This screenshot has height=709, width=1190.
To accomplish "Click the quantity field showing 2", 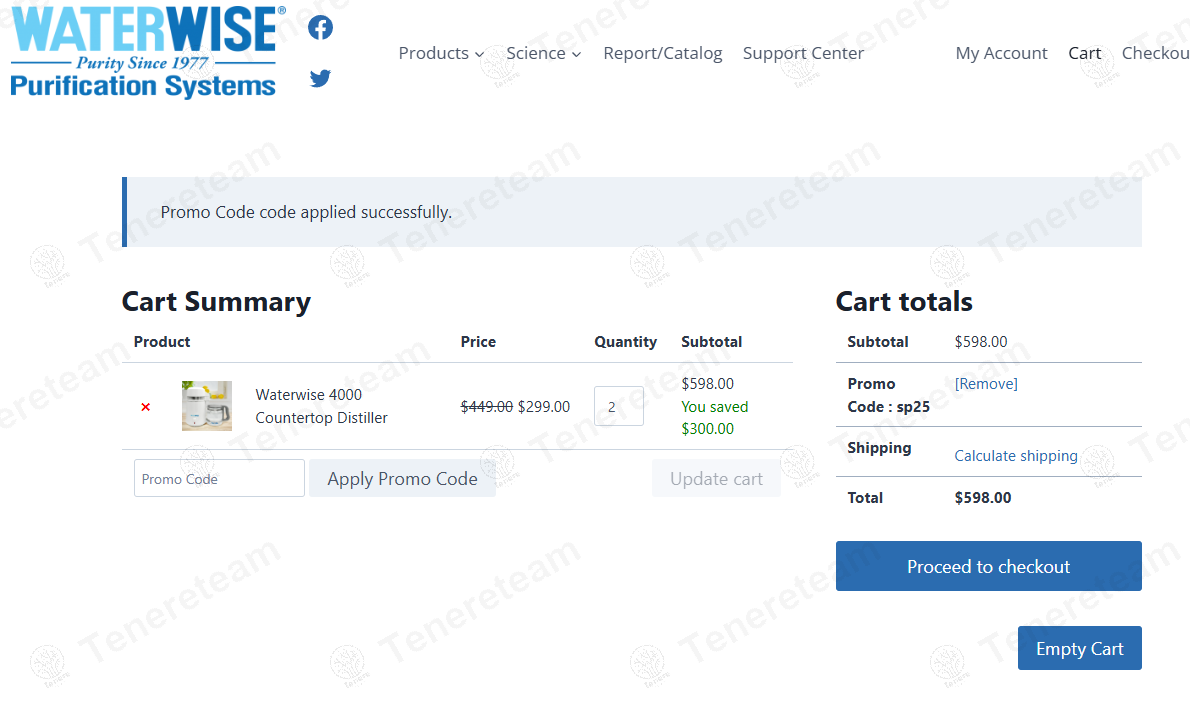I will click(618, 407).
